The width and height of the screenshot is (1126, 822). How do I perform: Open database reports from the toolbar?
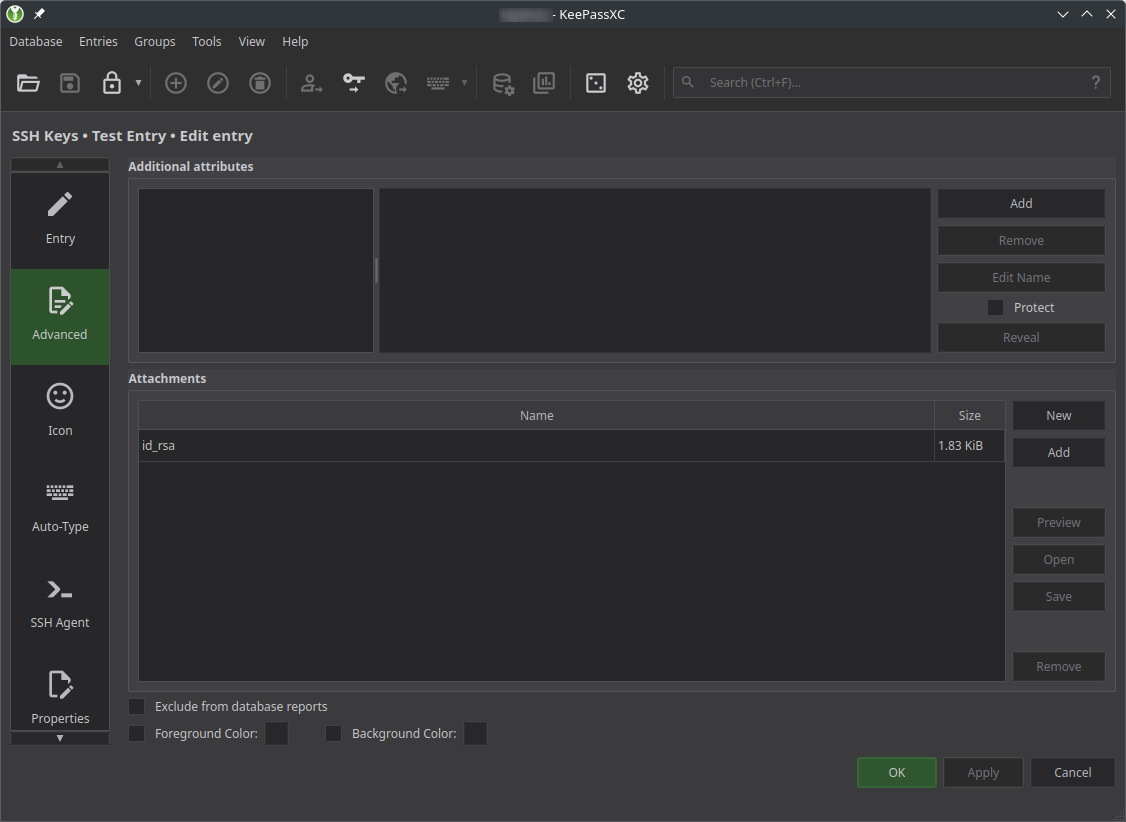(544, 83)
